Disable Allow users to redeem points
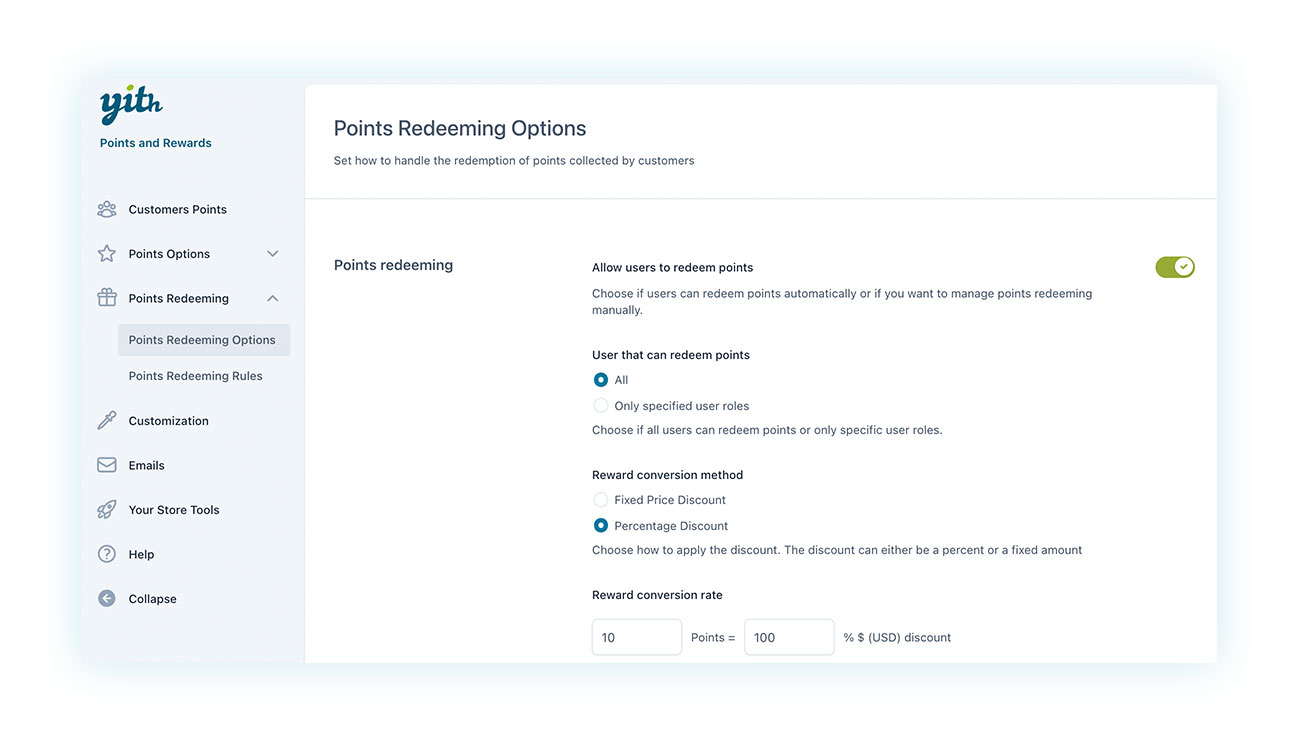 pyautogui.click(x=1174, y=266)
